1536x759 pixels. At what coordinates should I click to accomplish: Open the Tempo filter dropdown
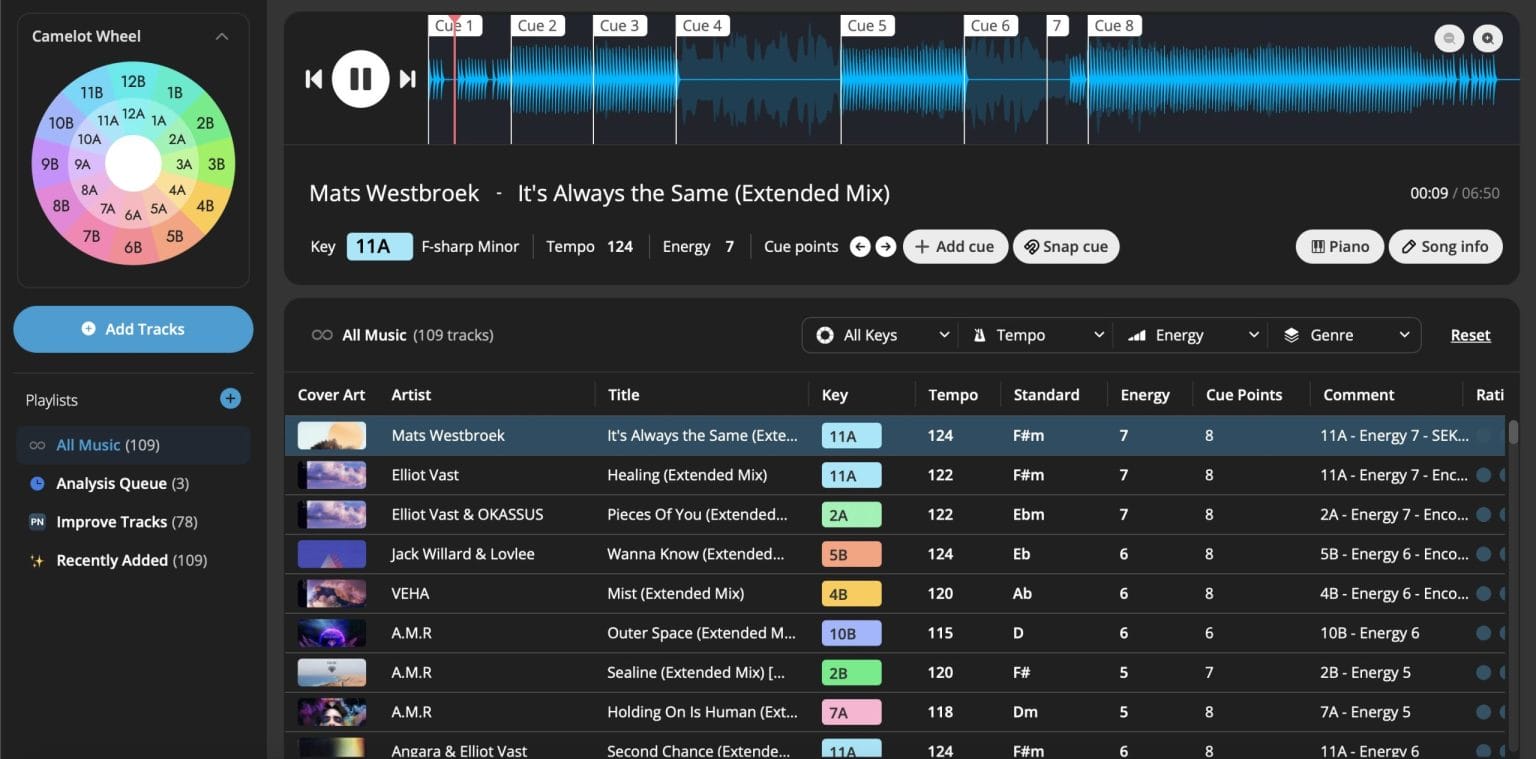(x=1035, y=335)
